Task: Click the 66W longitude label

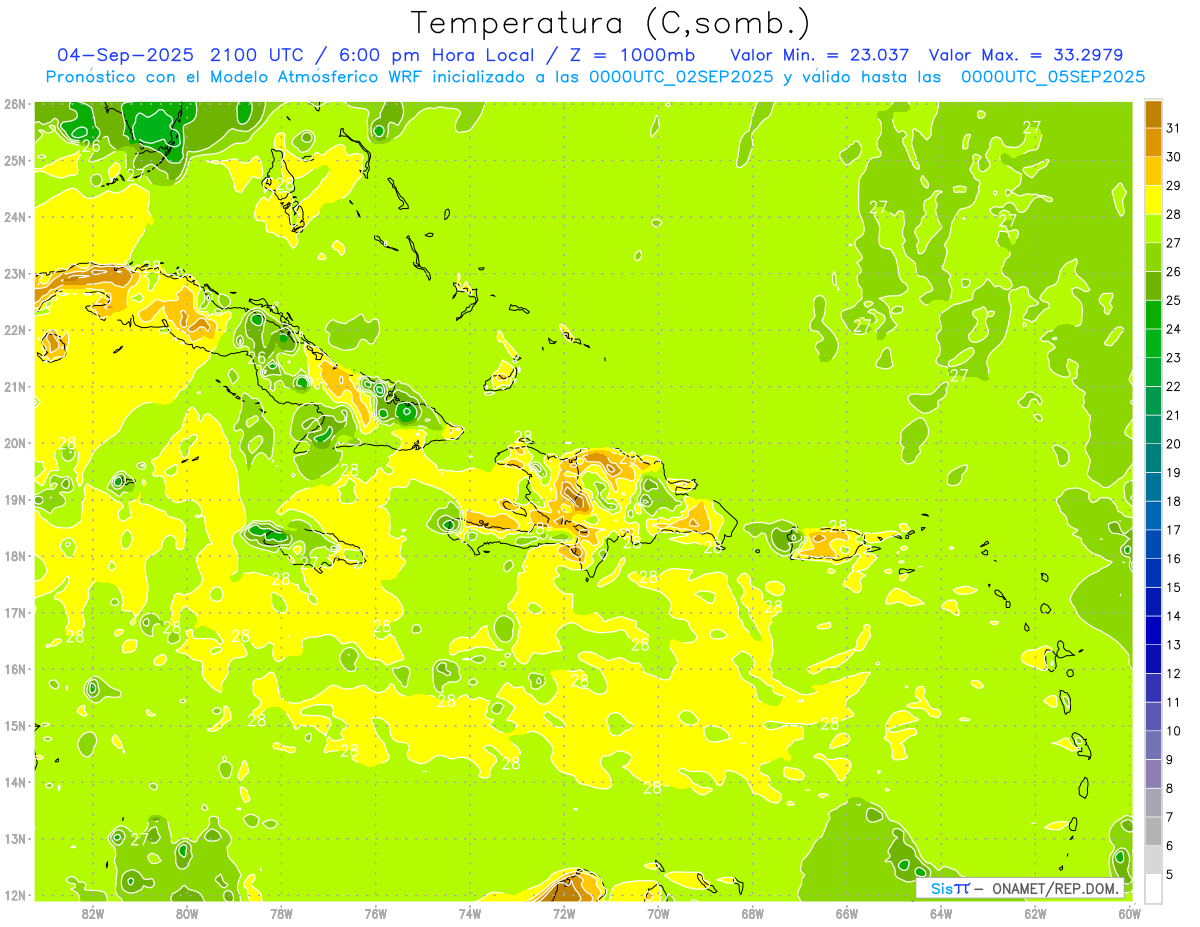Action: [847, 912]
